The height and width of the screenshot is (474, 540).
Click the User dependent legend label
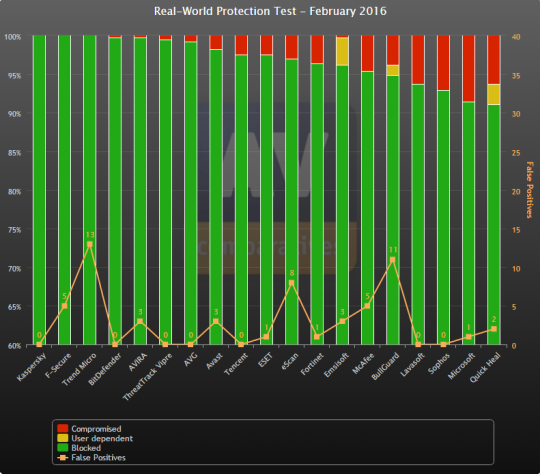tap(102, 439)
